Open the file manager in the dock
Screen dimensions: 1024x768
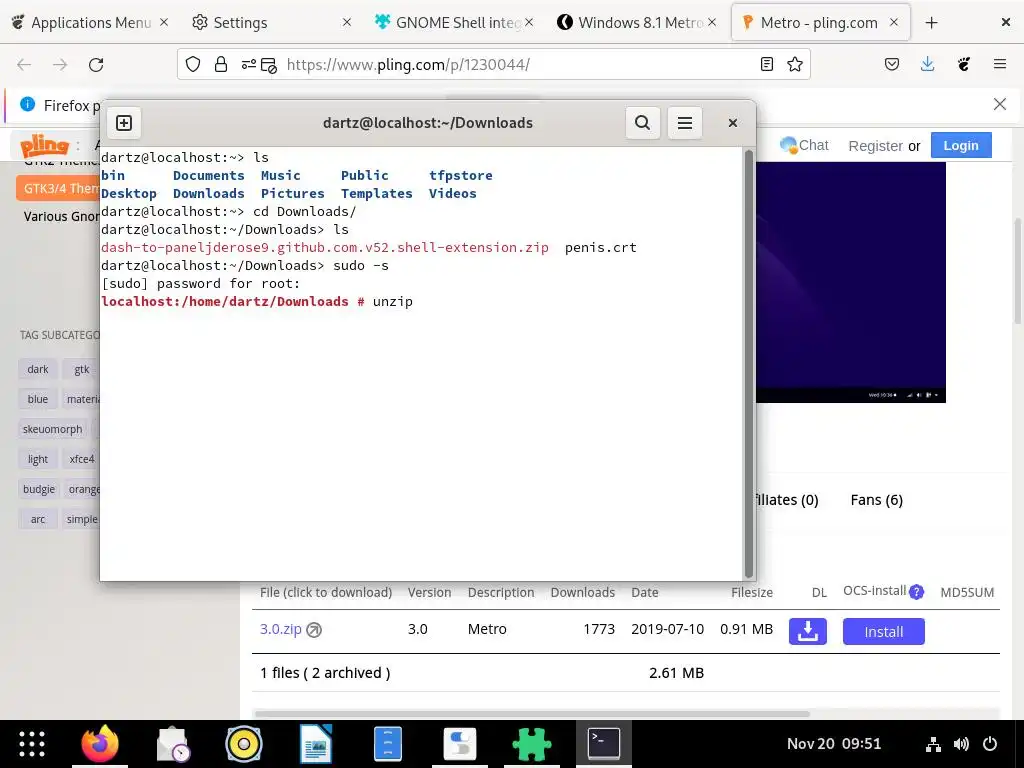point(388,744)
